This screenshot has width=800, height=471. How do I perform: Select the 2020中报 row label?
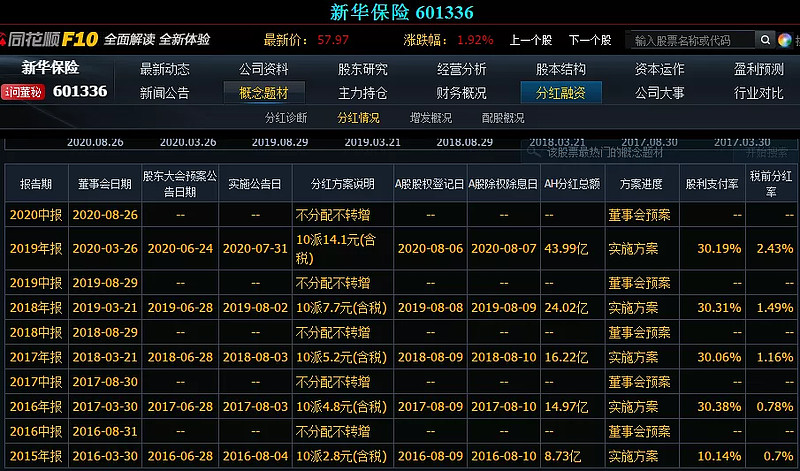point(36,215)
